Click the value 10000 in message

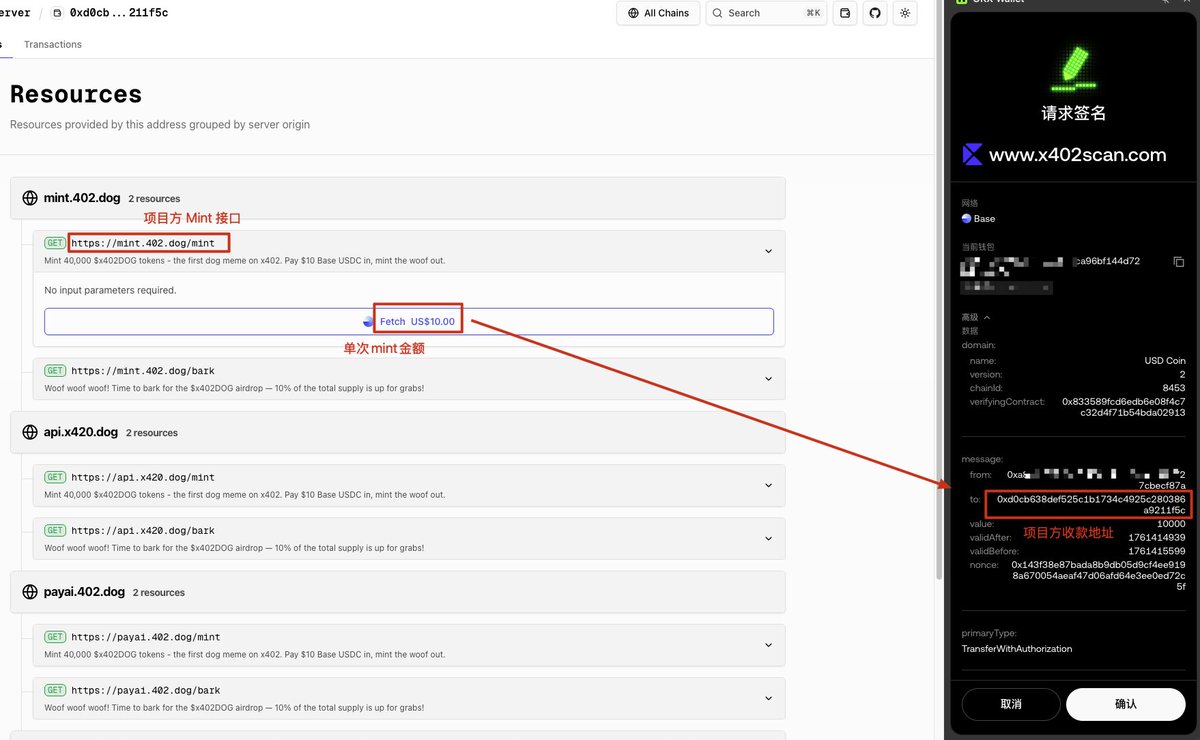tap(1171, 524)
